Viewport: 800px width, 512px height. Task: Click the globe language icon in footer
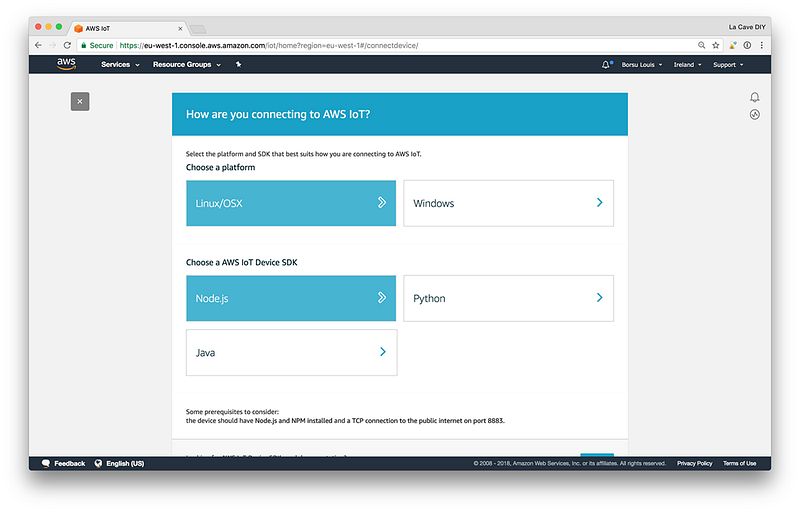98,464
